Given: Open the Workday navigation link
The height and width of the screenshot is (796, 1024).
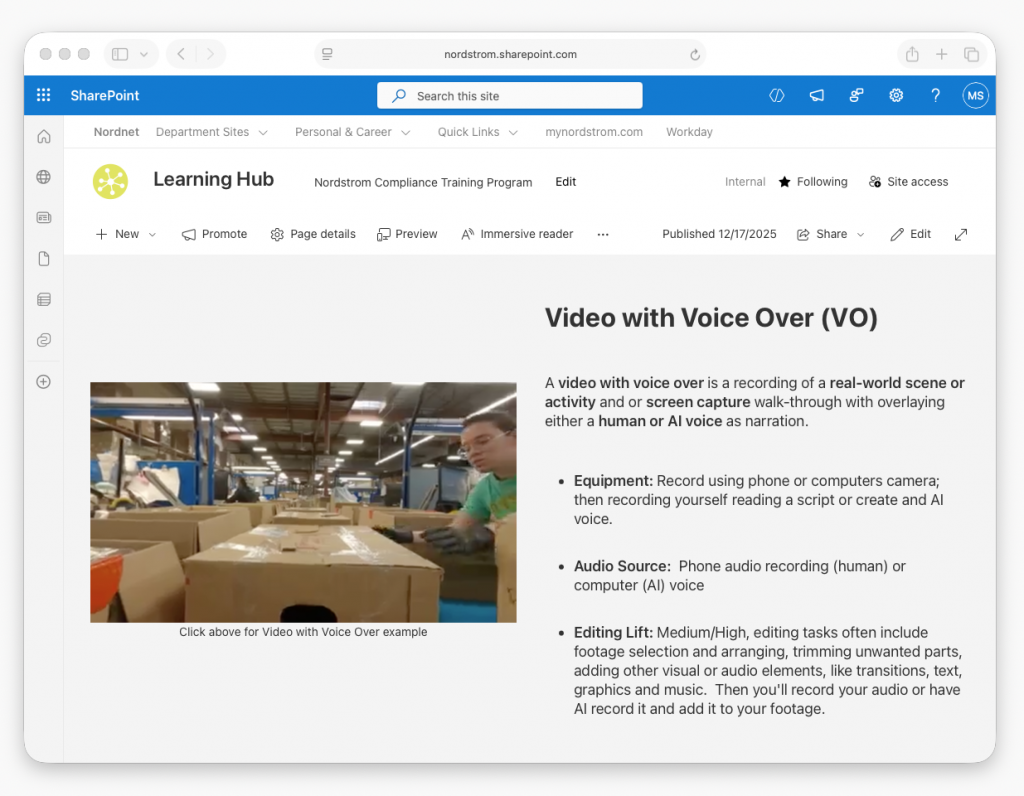Looking at the screenshot, I should 689,132.
